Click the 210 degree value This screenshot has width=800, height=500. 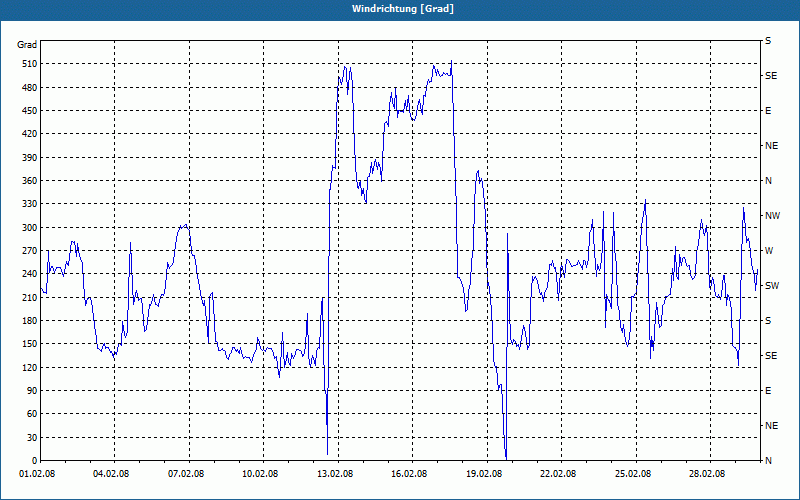[29, 297]
